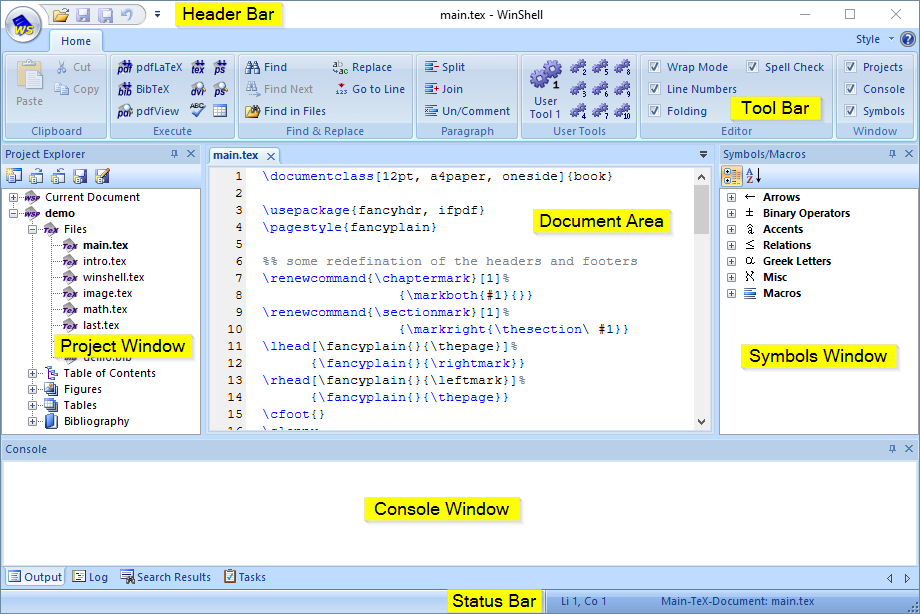Click the BibTeX button
Viewport: 920px width, 614px height.
click(143, 89)
